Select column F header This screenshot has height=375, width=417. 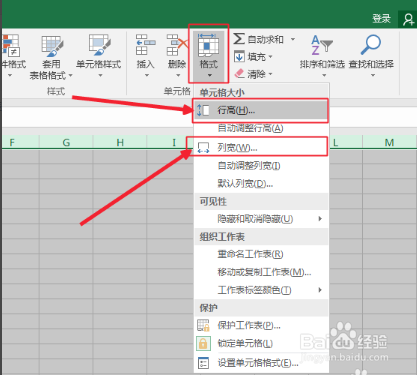tap(20, 143)
